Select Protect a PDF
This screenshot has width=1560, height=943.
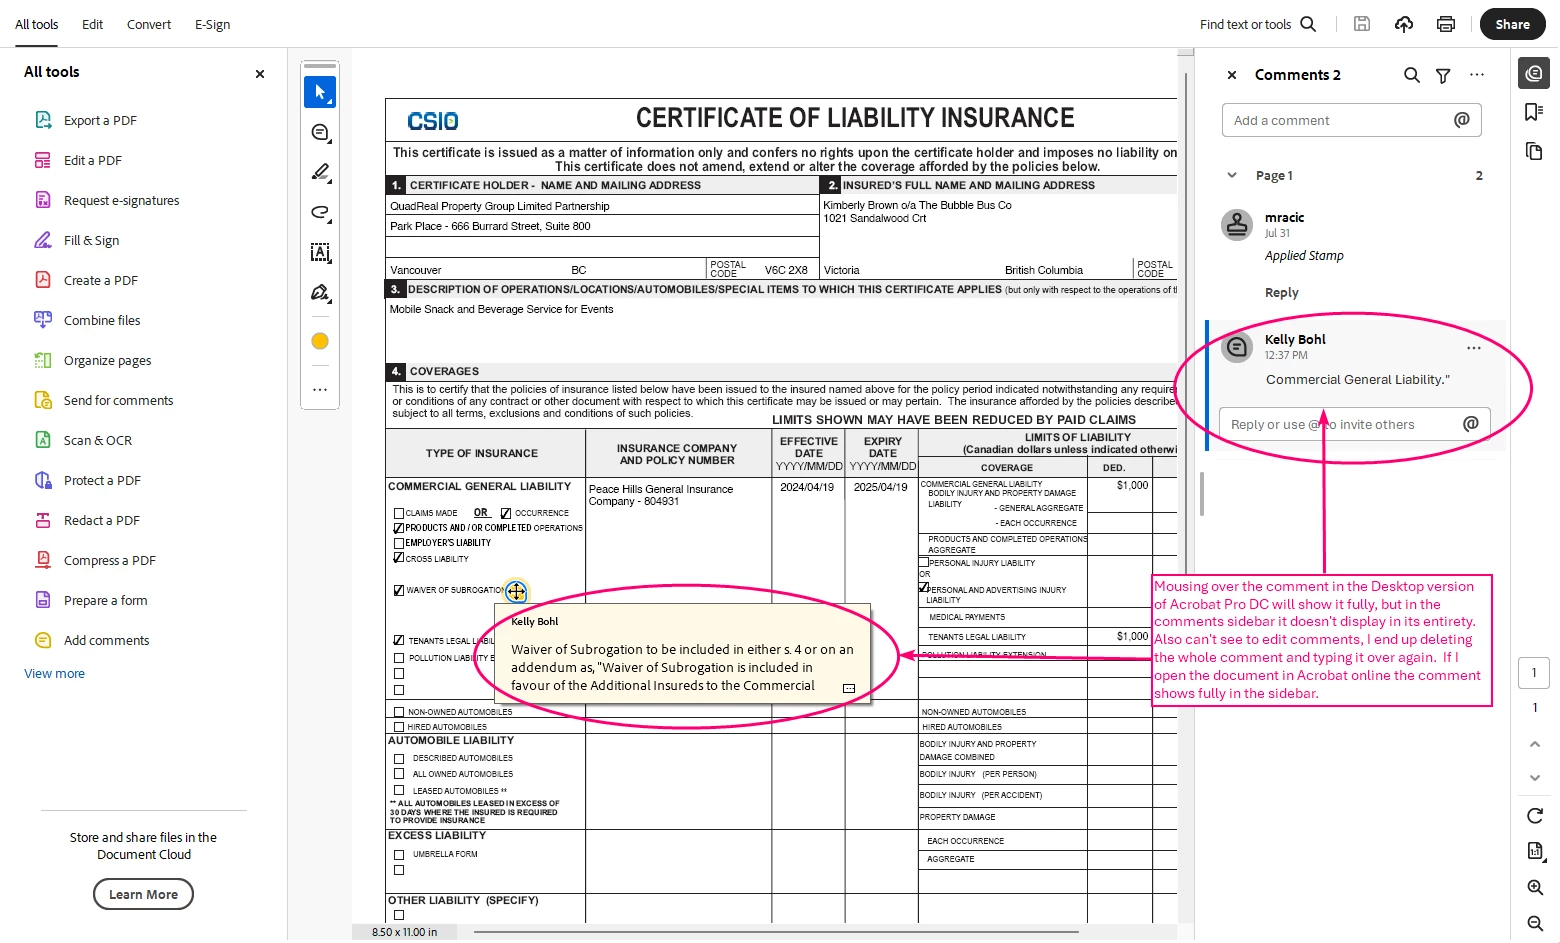[x=102, y=480]
